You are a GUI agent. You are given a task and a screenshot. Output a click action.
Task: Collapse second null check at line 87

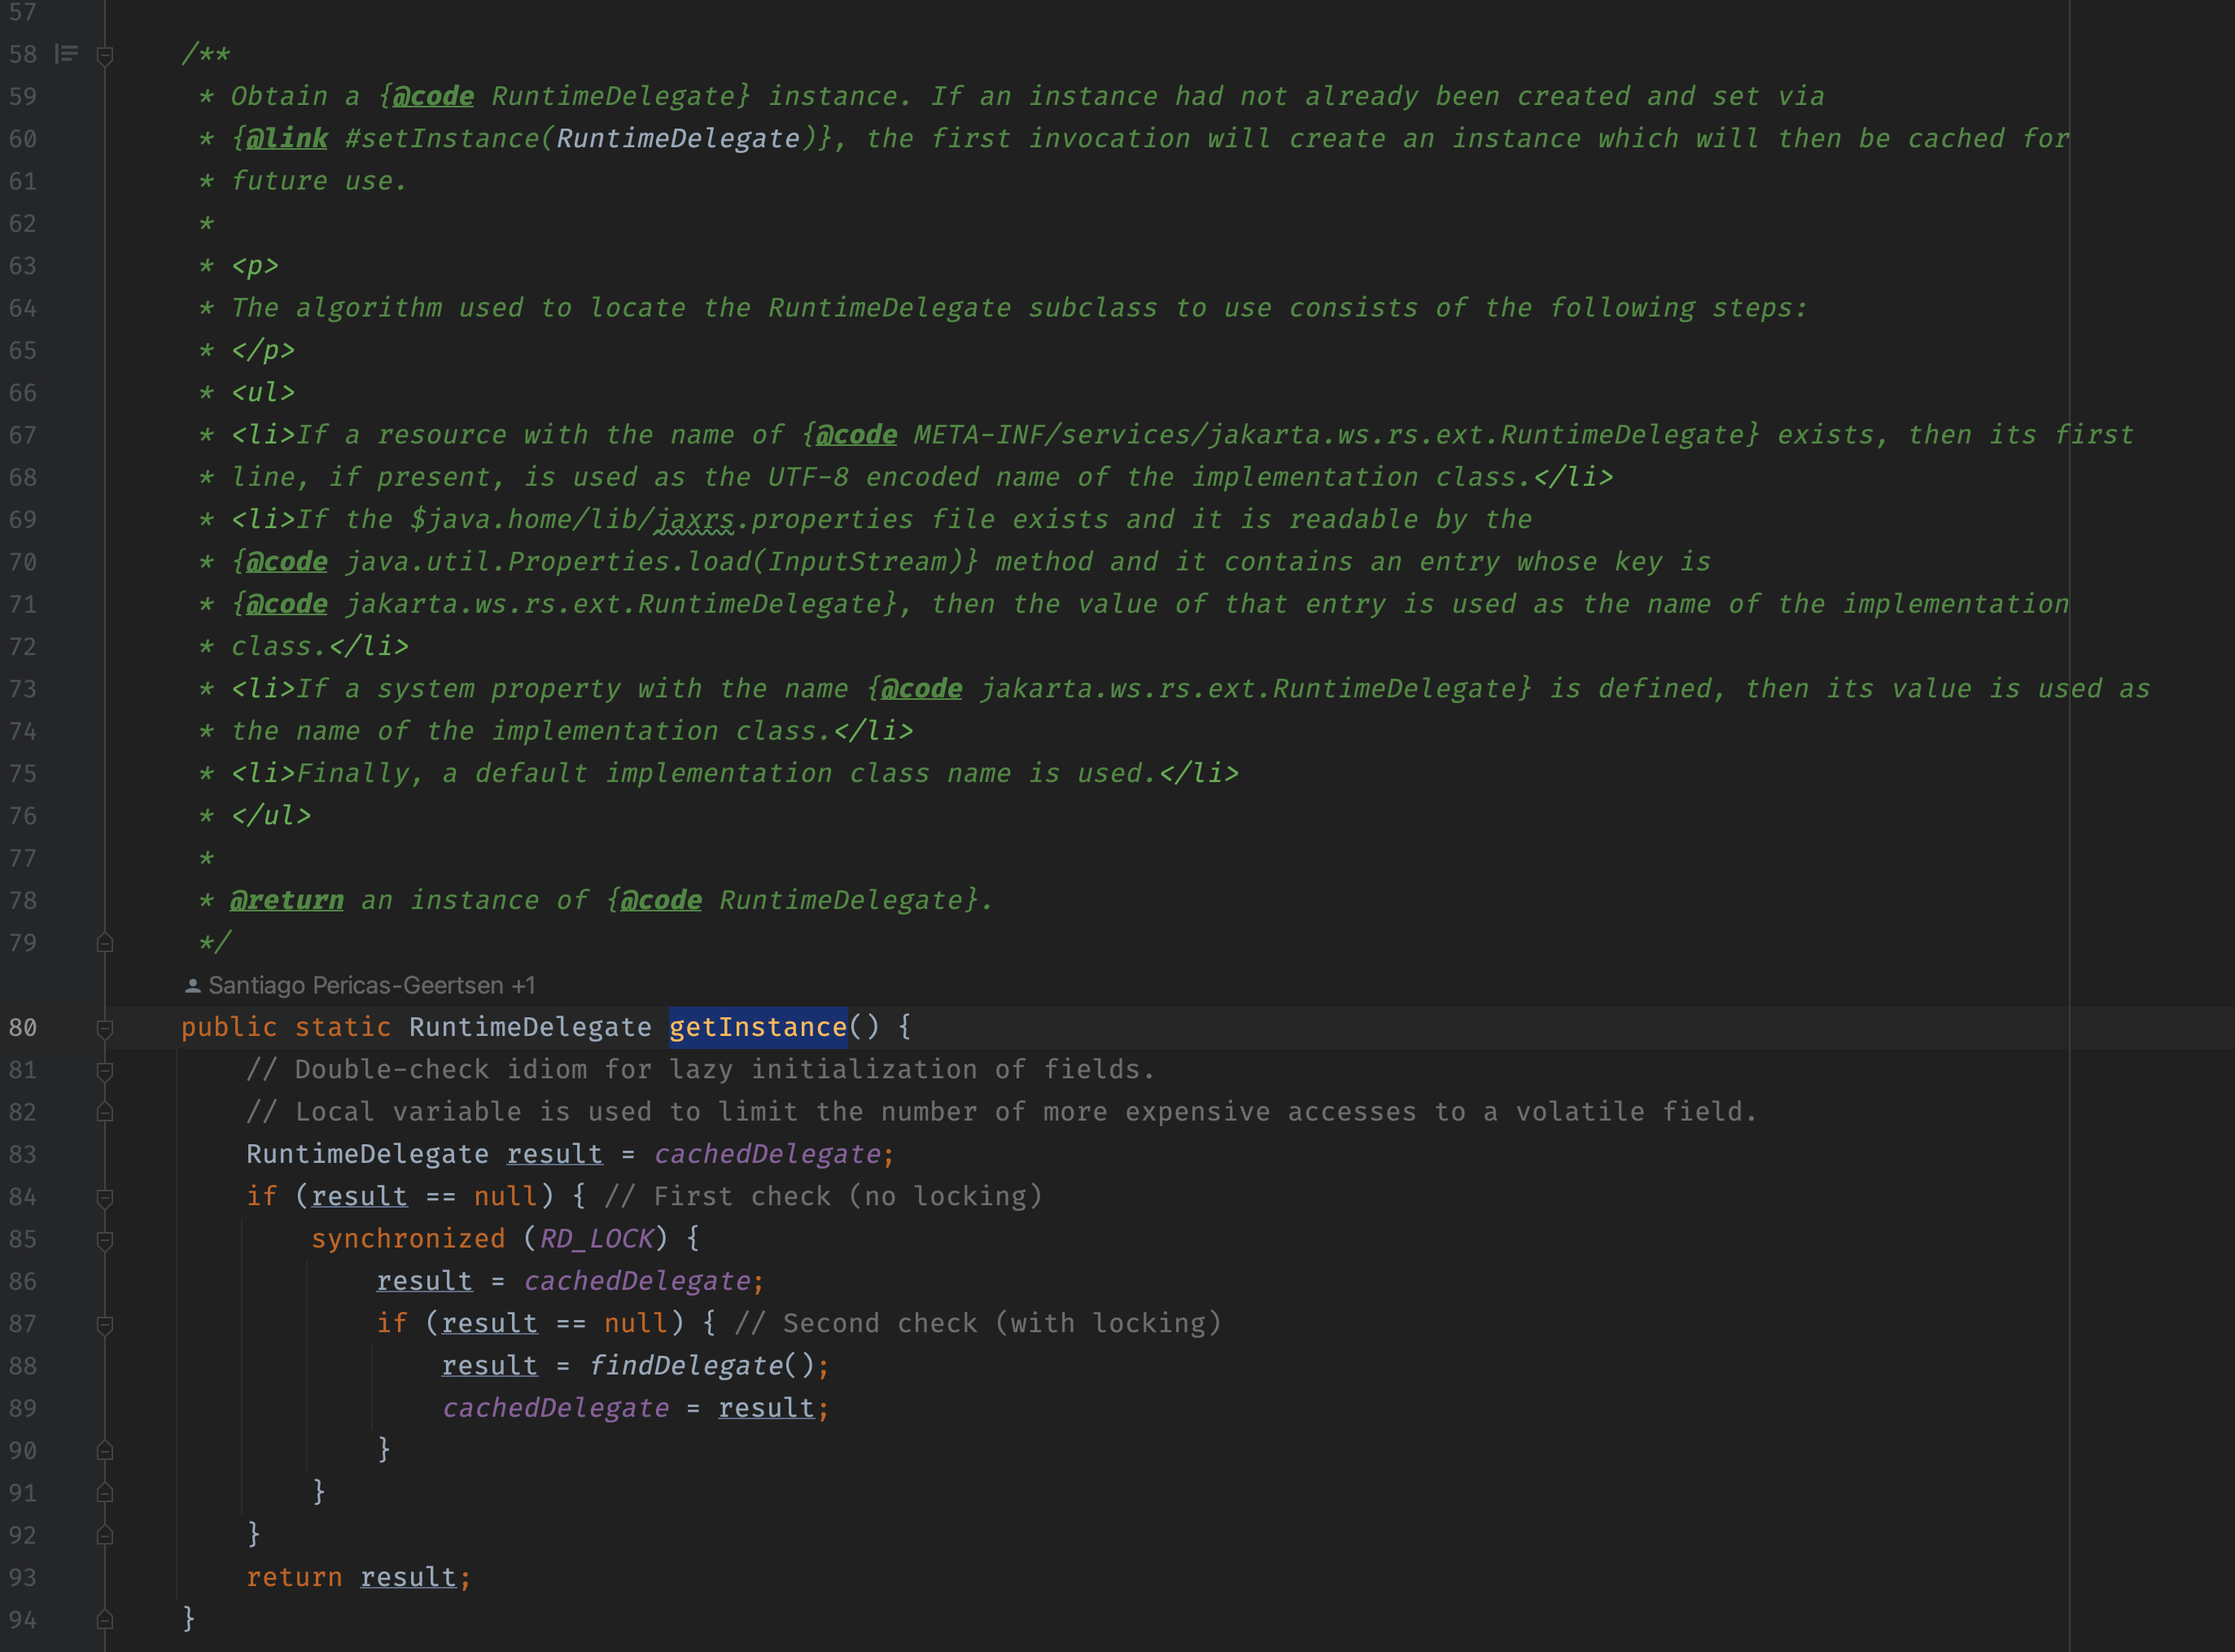click(x=105, y=1325)
